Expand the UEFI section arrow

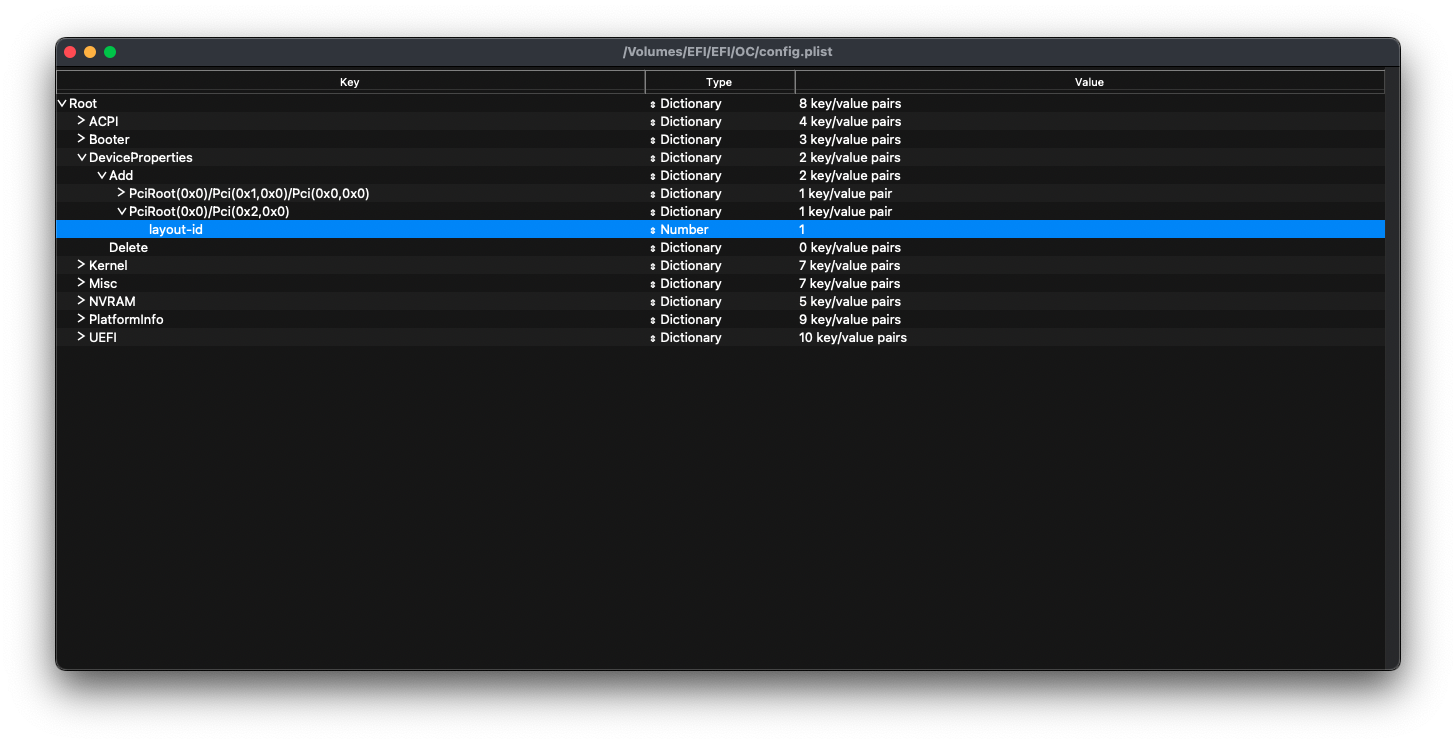pyautogui.click(x=81, y=337)
